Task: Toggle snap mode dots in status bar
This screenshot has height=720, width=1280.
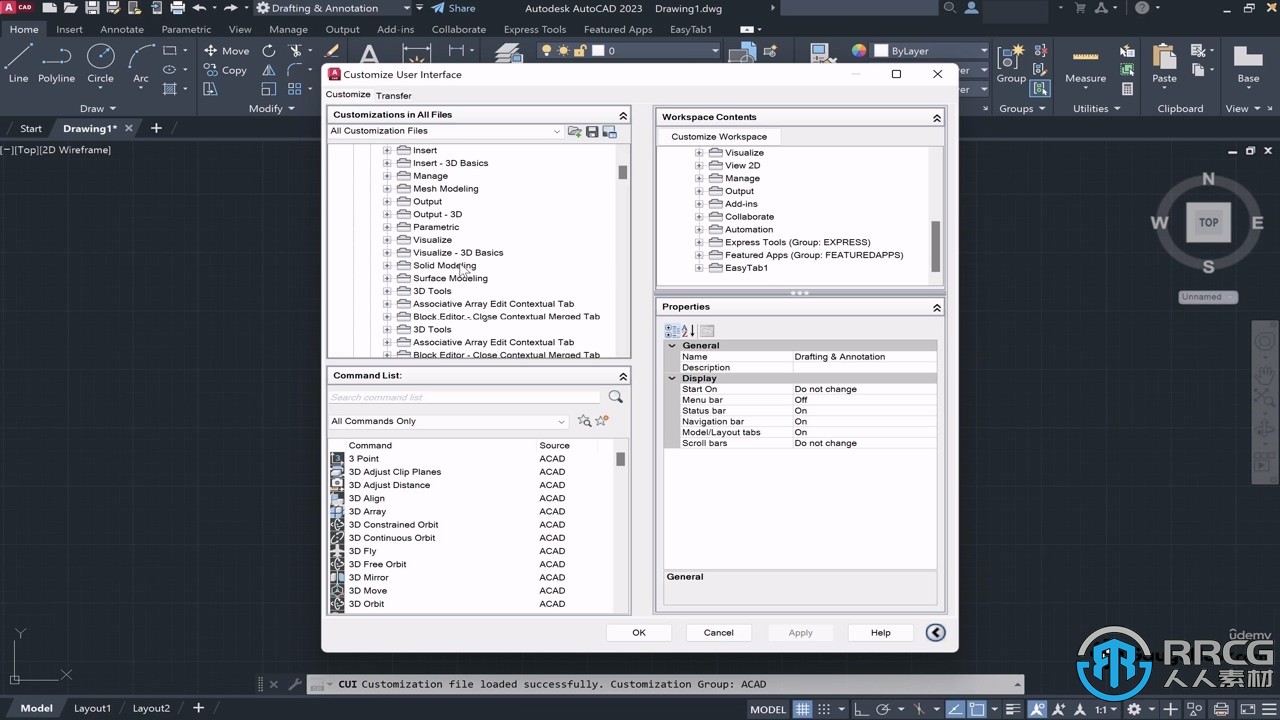Action: (x=823, y=709)
